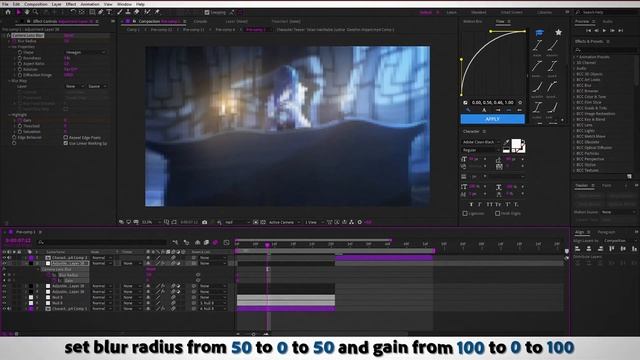
Task: Collapse the Iris Properties group
Action: 9,47
